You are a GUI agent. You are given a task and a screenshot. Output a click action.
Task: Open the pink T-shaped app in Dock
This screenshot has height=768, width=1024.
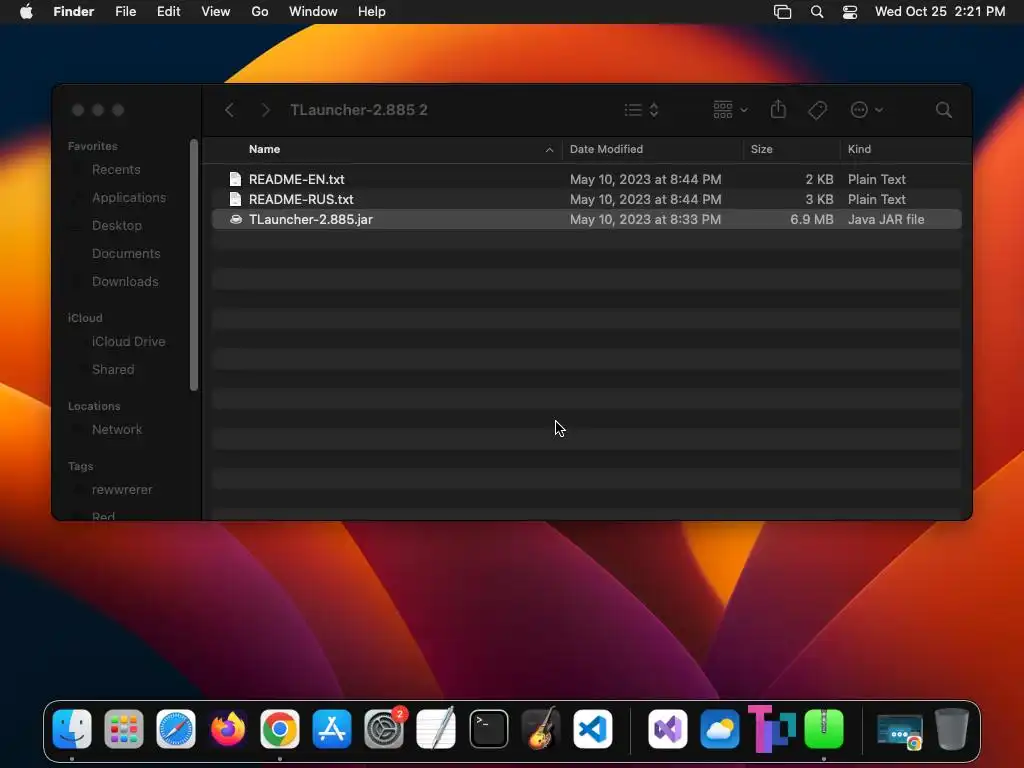coord(771,728)
